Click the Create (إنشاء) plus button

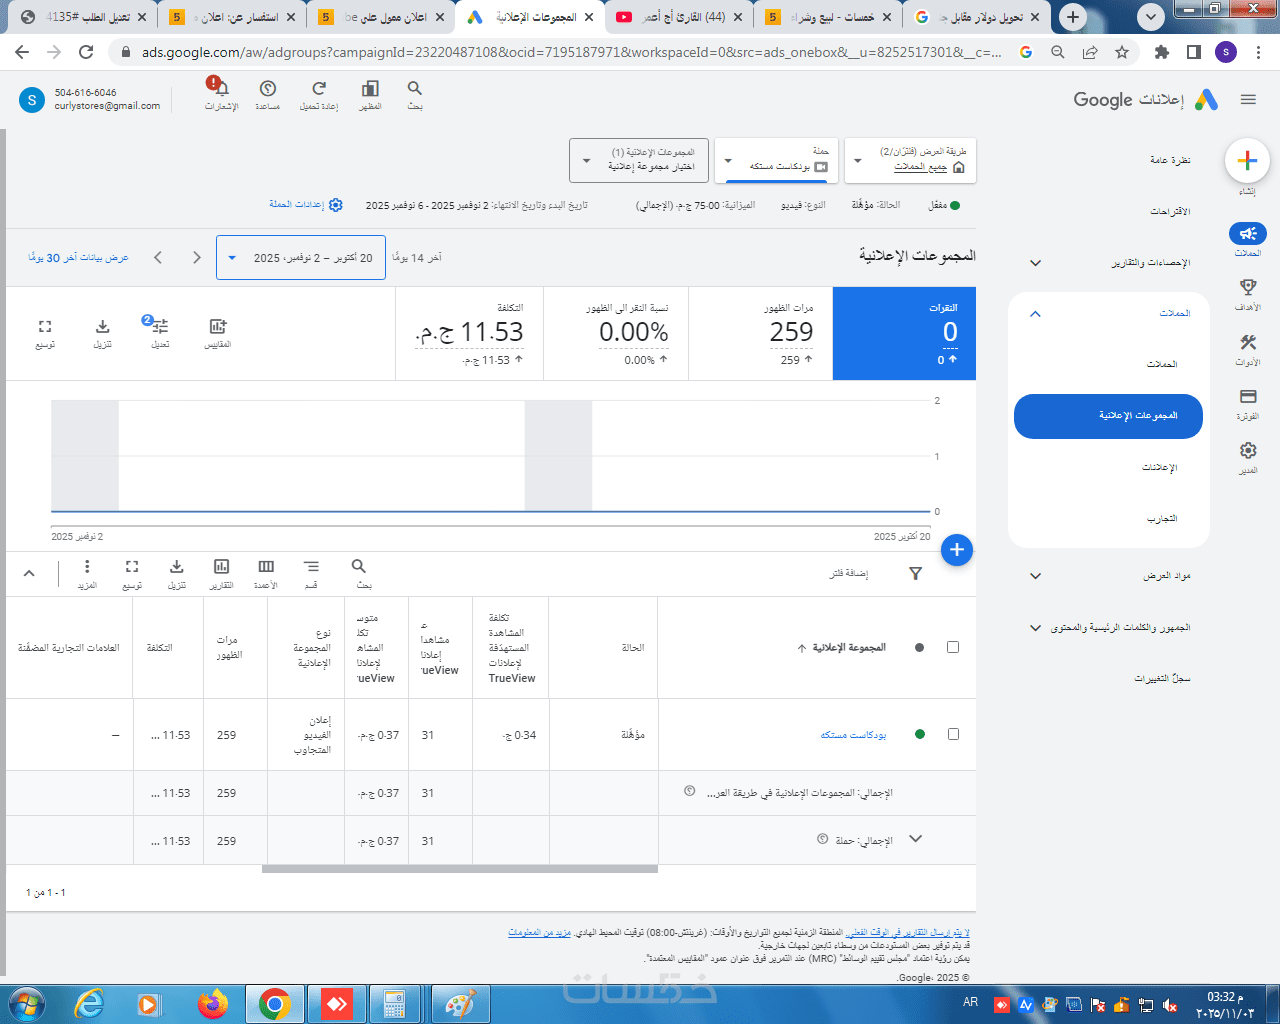(1247, 160)
